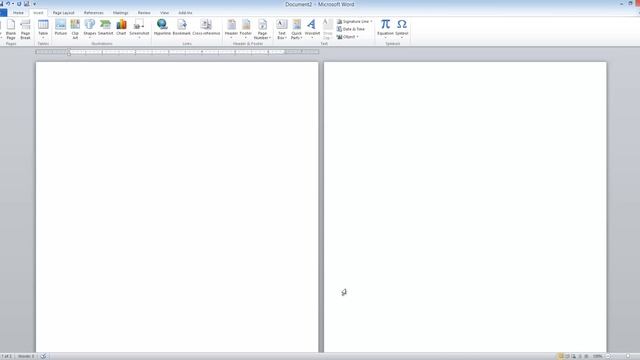Insert a Cross-reference
Image resolution: width=640 pixels, height=360 pixels.
[x=206, y=27]
